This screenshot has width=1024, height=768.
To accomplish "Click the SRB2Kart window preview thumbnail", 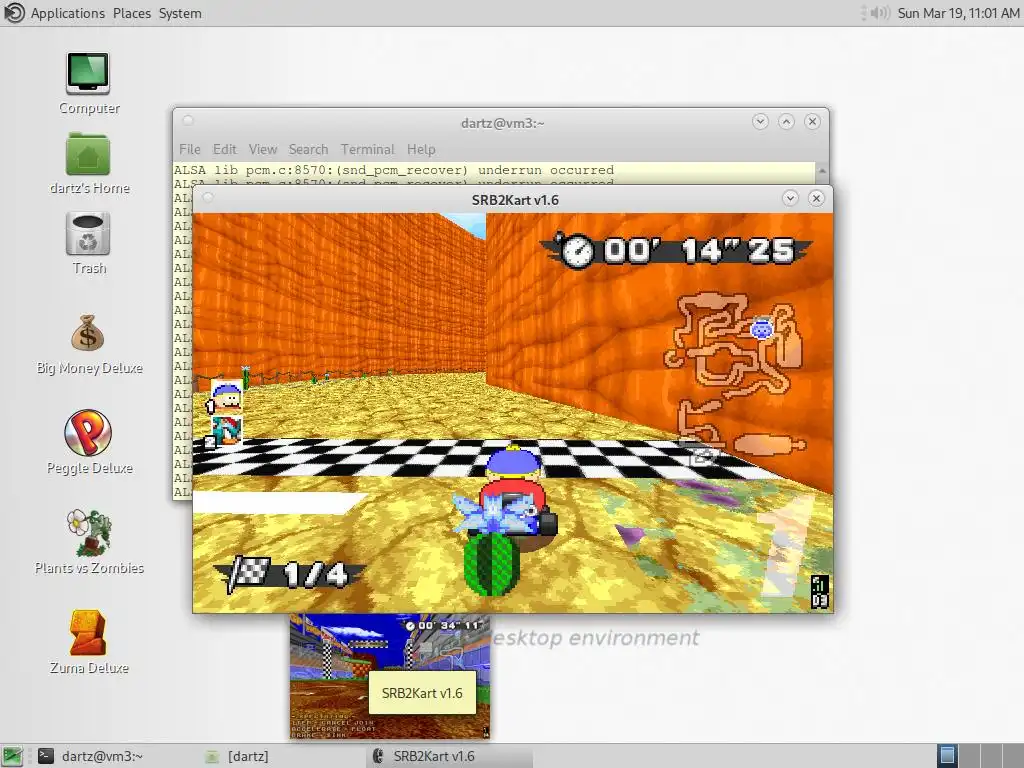I will [390, 677].
